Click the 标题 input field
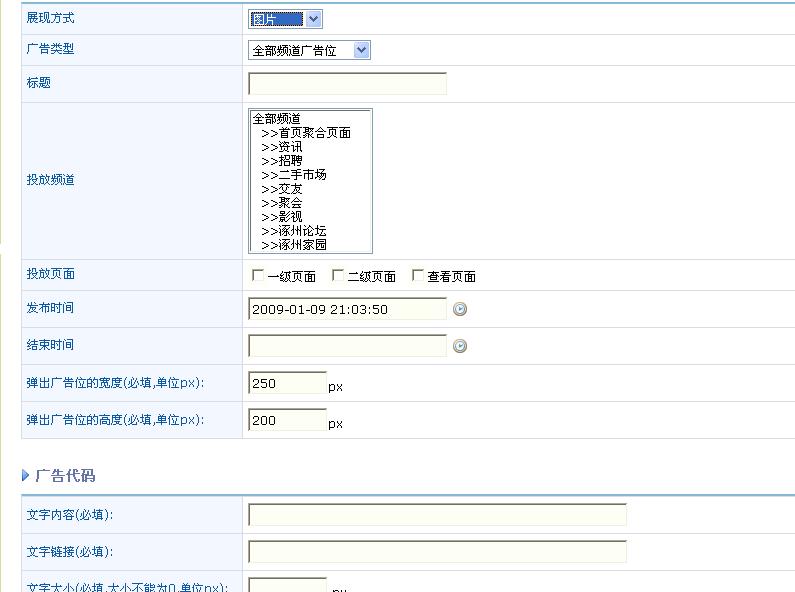Image resolution: width=795 pixels, height=592 pixels. (x=347, y=84)
